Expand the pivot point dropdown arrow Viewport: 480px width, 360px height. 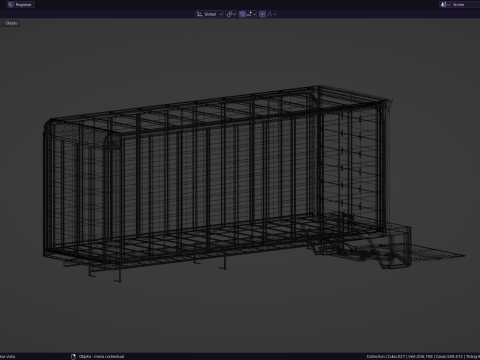coord(234,14)
